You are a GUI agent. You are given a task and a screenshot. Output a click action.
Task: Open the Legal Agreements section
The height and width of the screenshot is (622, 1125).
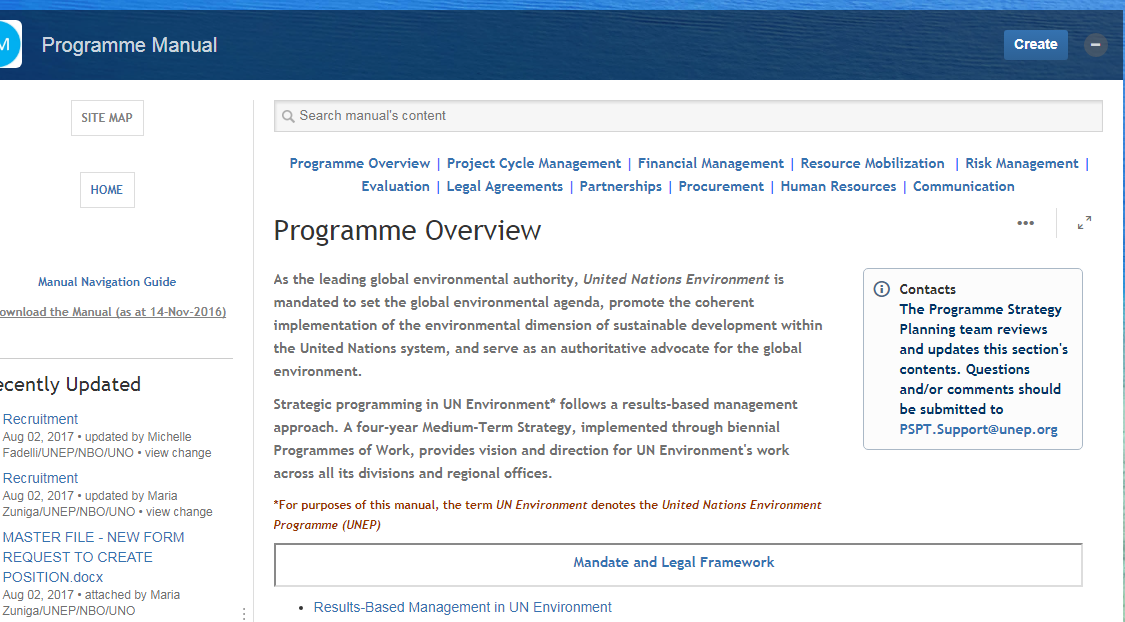pos(504,187)
